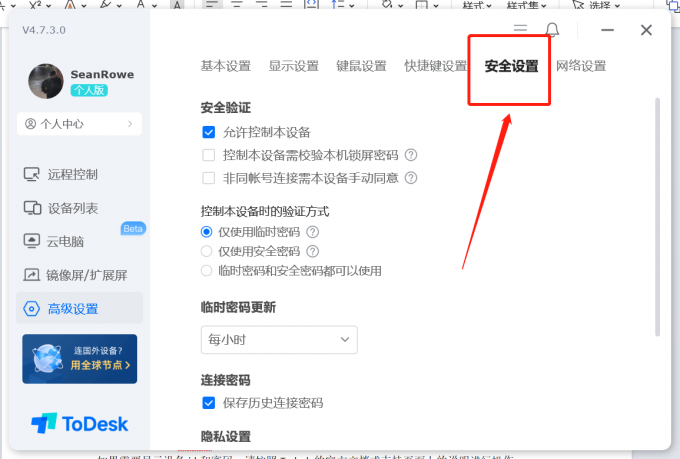Toggle 保存历史连接密码 checkbox
This screenshot has height=459, width=680.
(209, 403)
